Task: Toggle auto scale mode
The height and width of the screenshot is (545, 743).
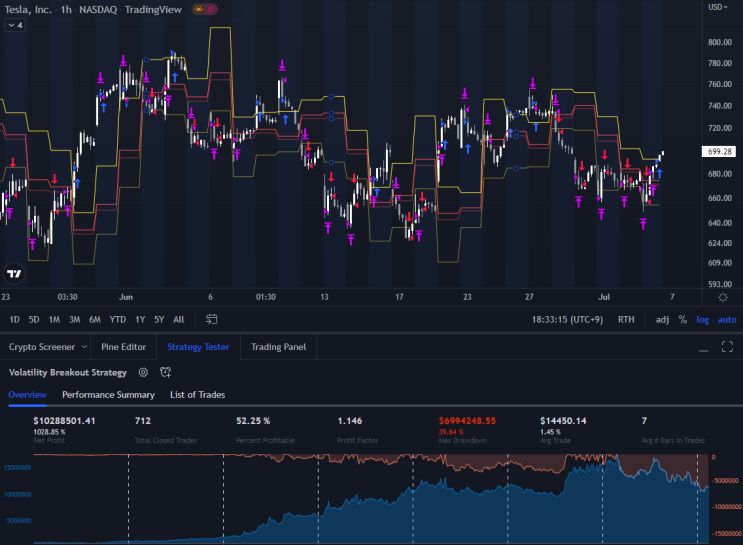Action: (x=727, y=319)
